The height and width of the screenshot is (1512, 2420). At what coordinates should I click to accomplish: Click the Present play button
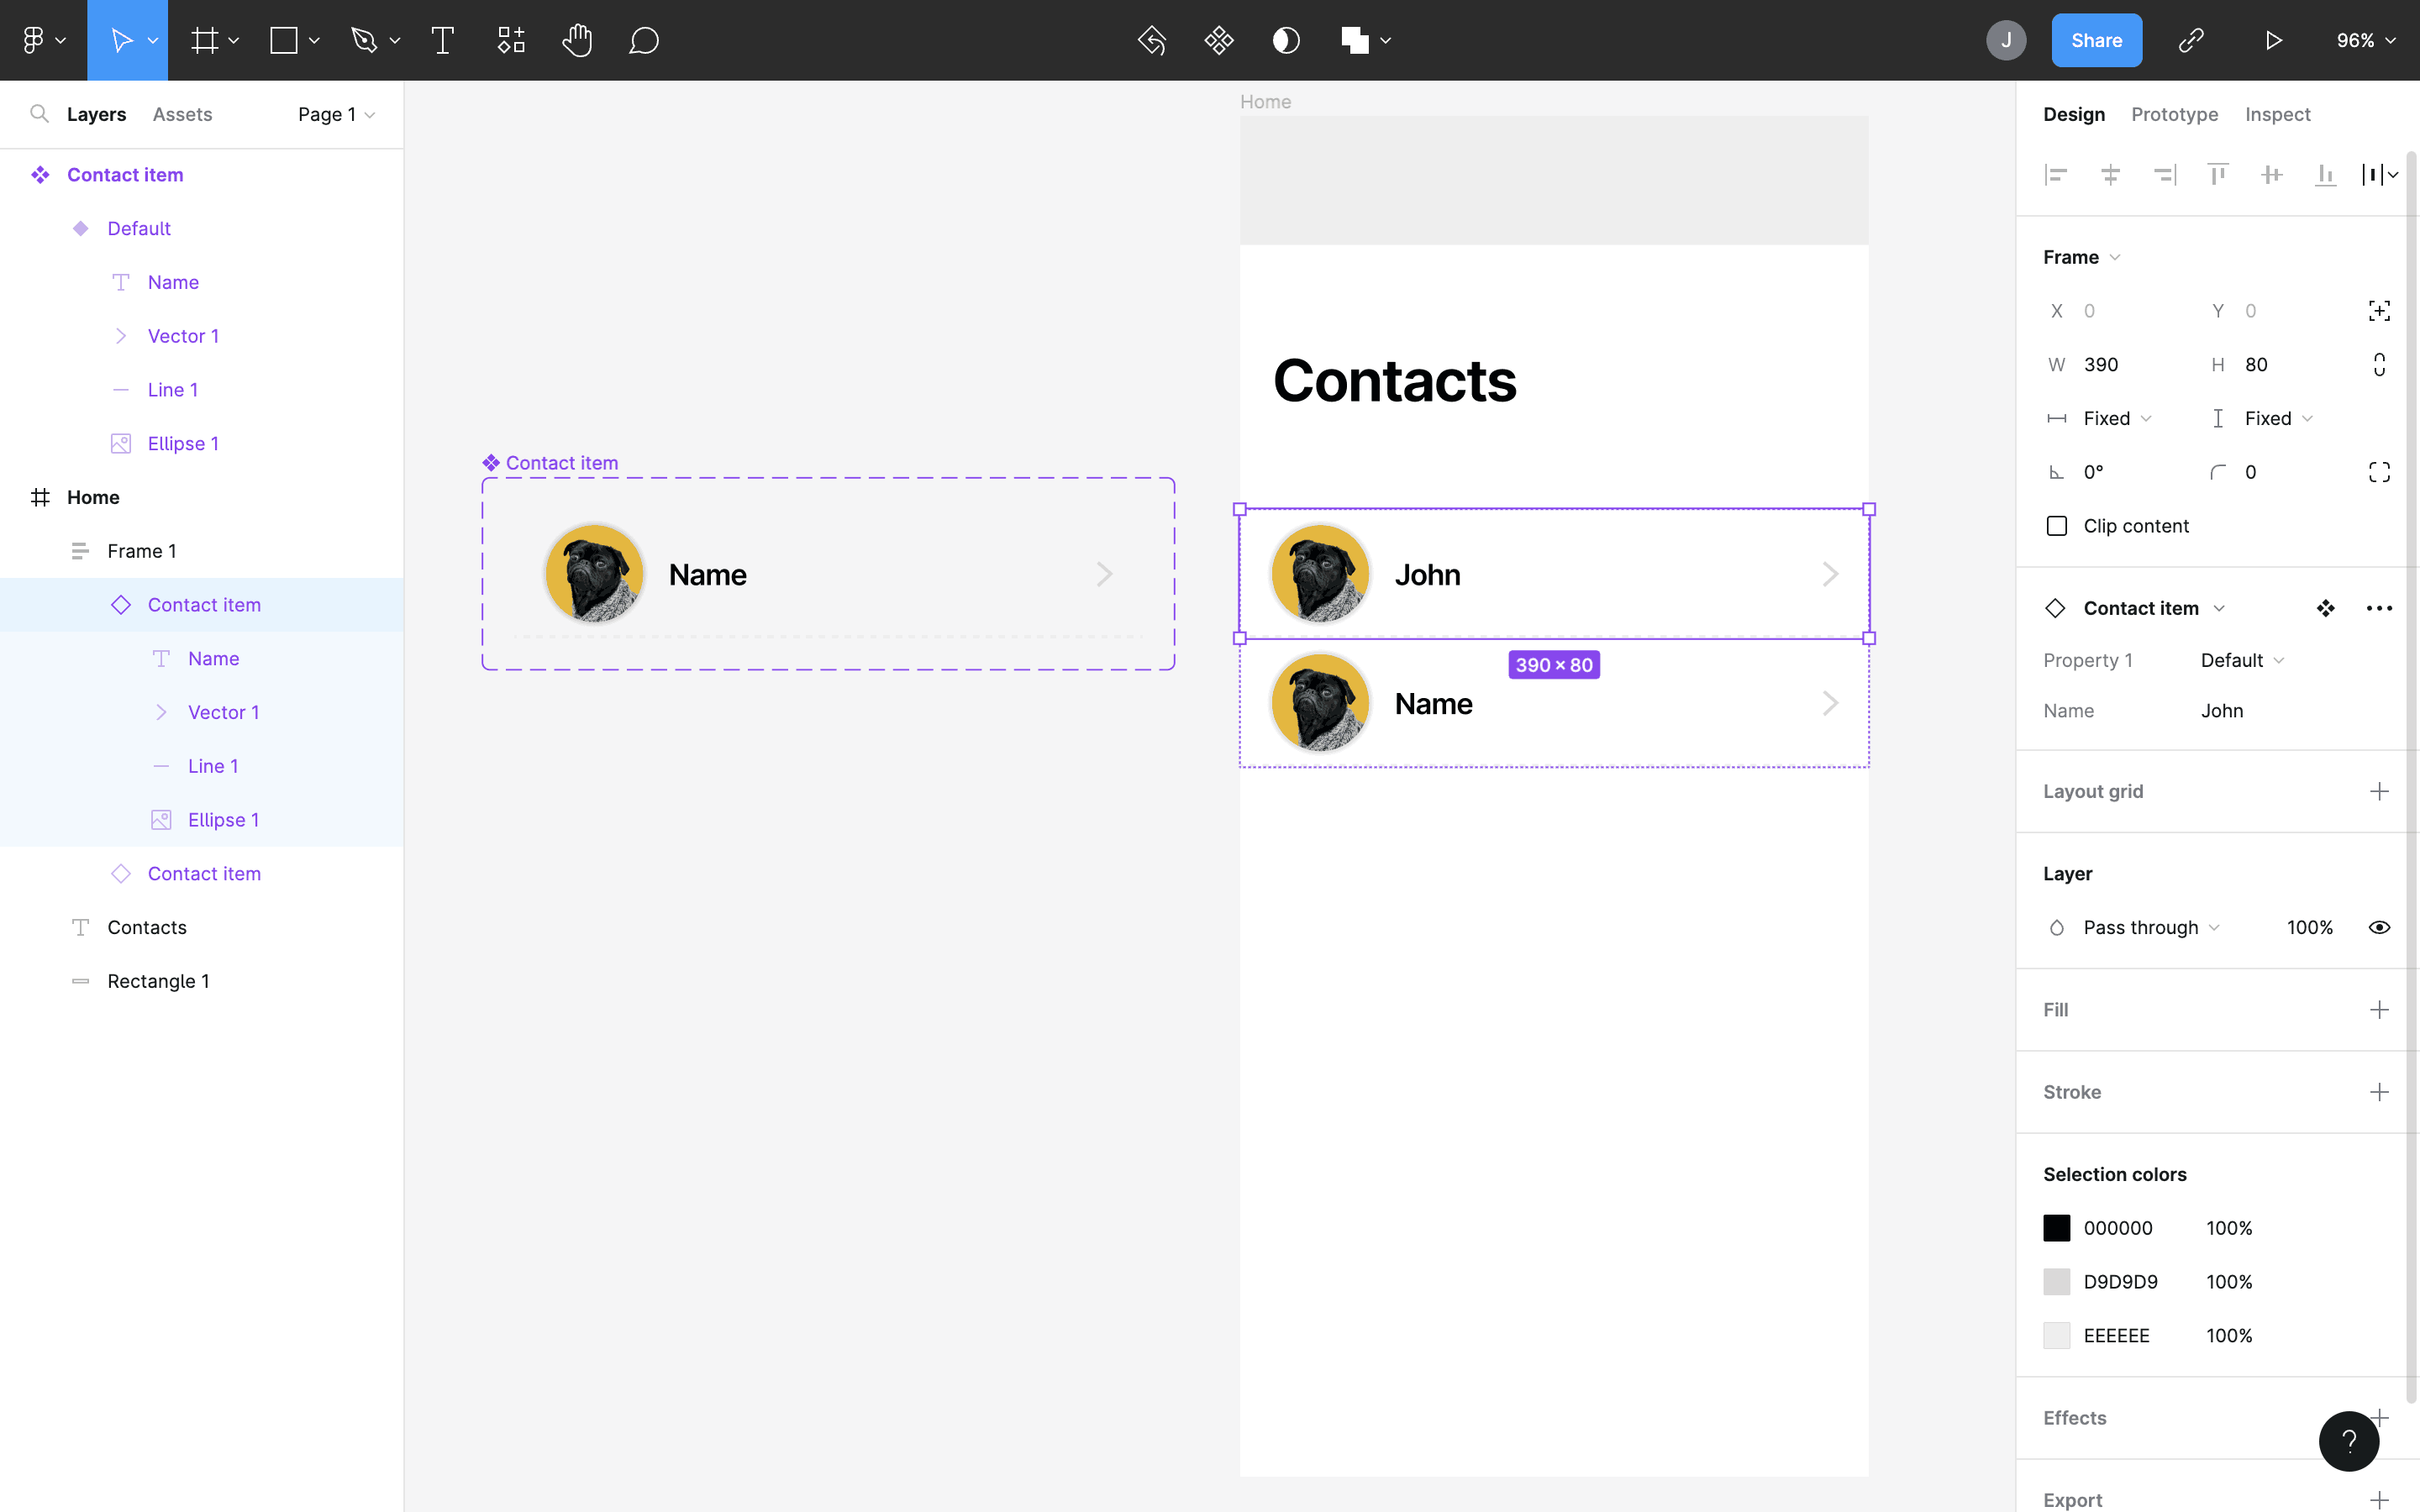tap(2273, 40)
